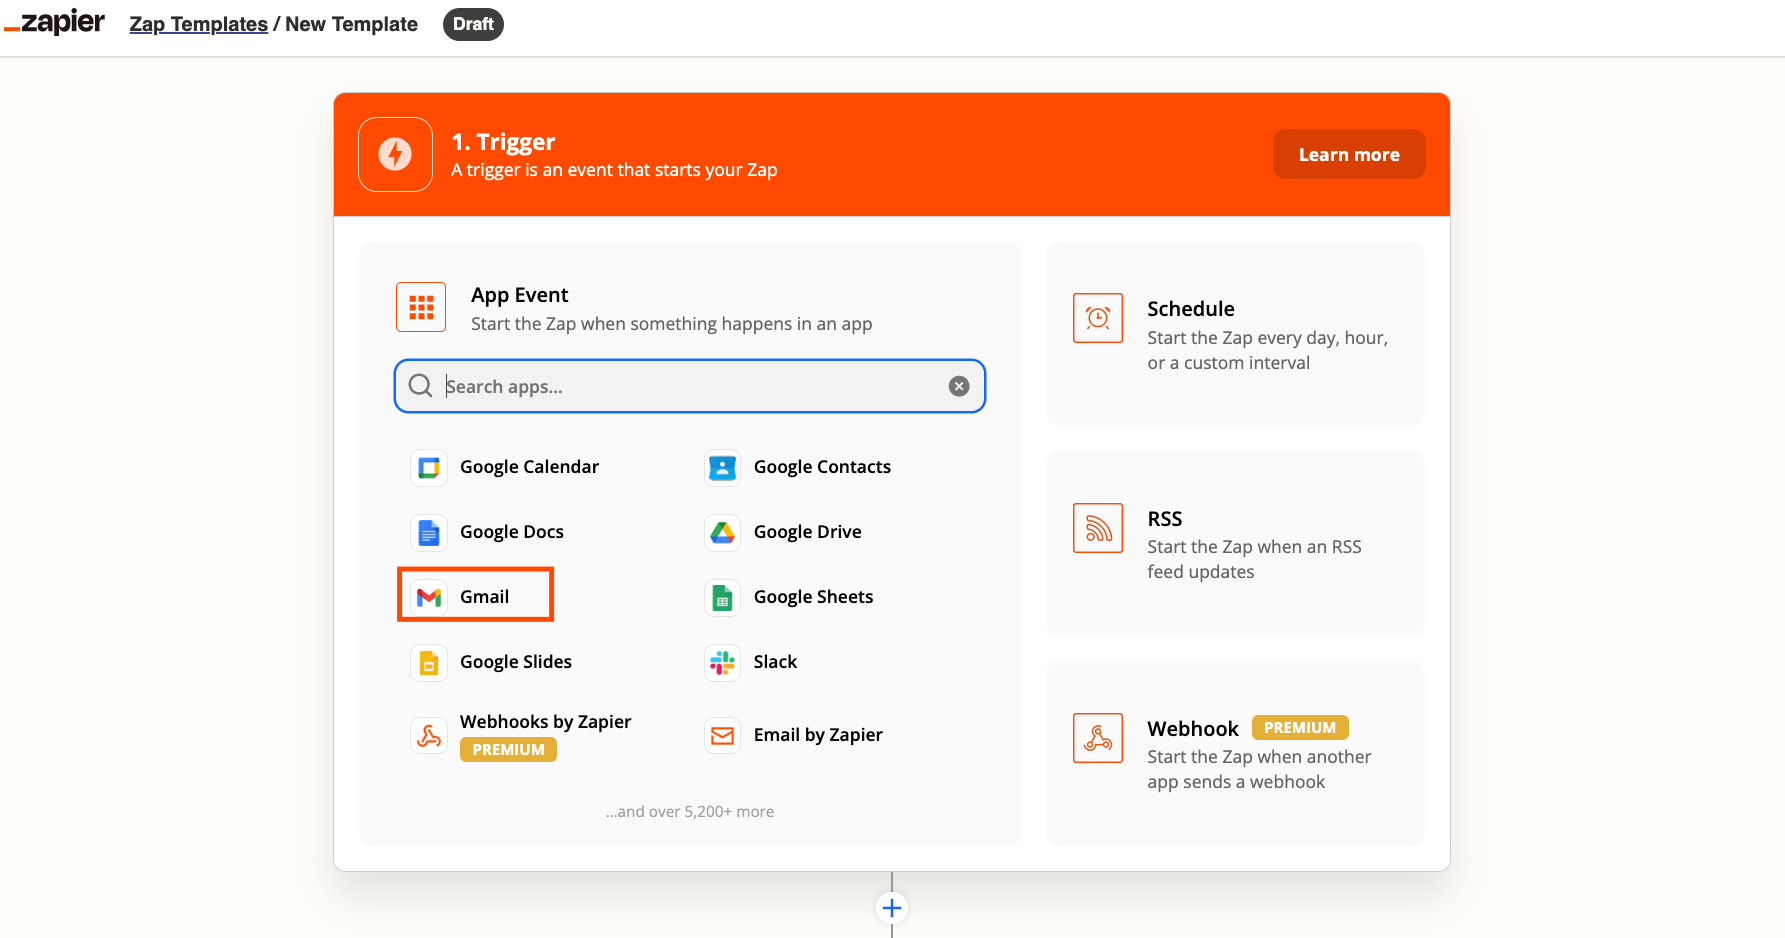Select the Schedule trigger title
This screenshot has width=1785, height=938.
coord(1191,309)
